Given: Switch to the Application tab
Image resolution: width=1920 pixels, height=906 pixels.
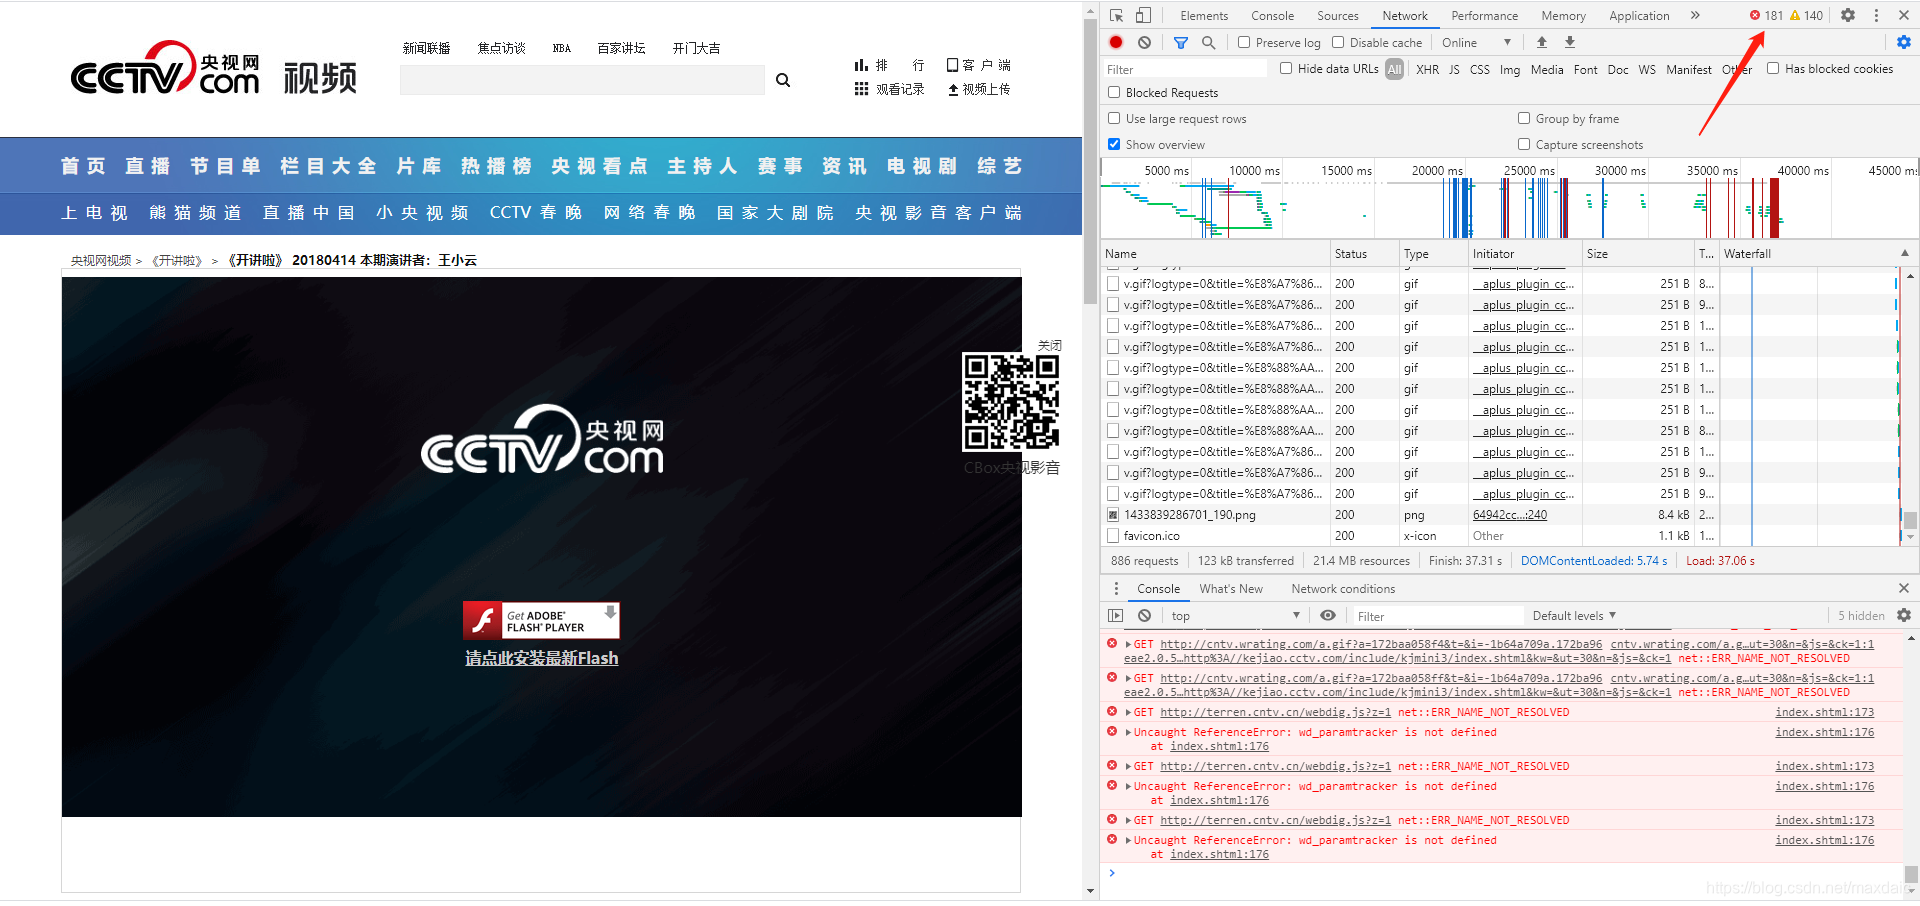Looking at the screenshot, I should 1639,15.
